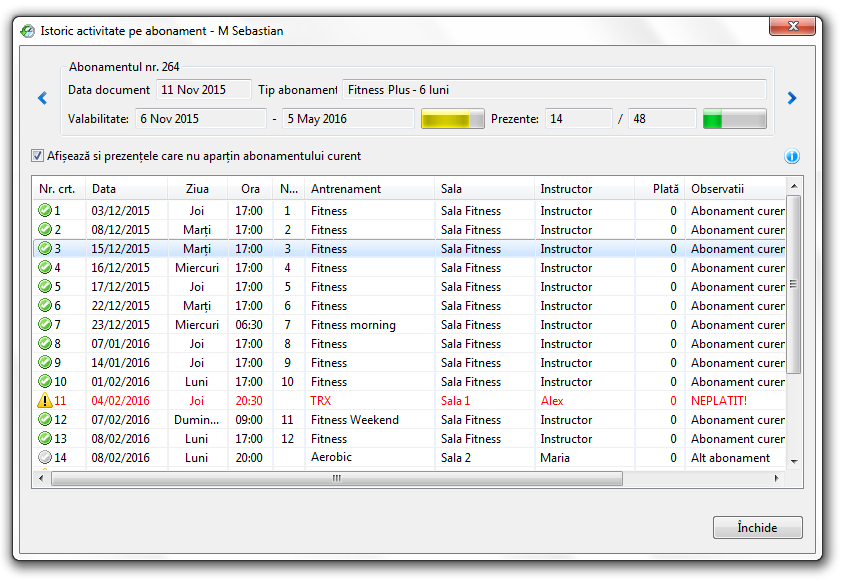Viewport: 848px width, 581px height.
Task: Click the green check icon on row 1
Action: tap(45, 211)
